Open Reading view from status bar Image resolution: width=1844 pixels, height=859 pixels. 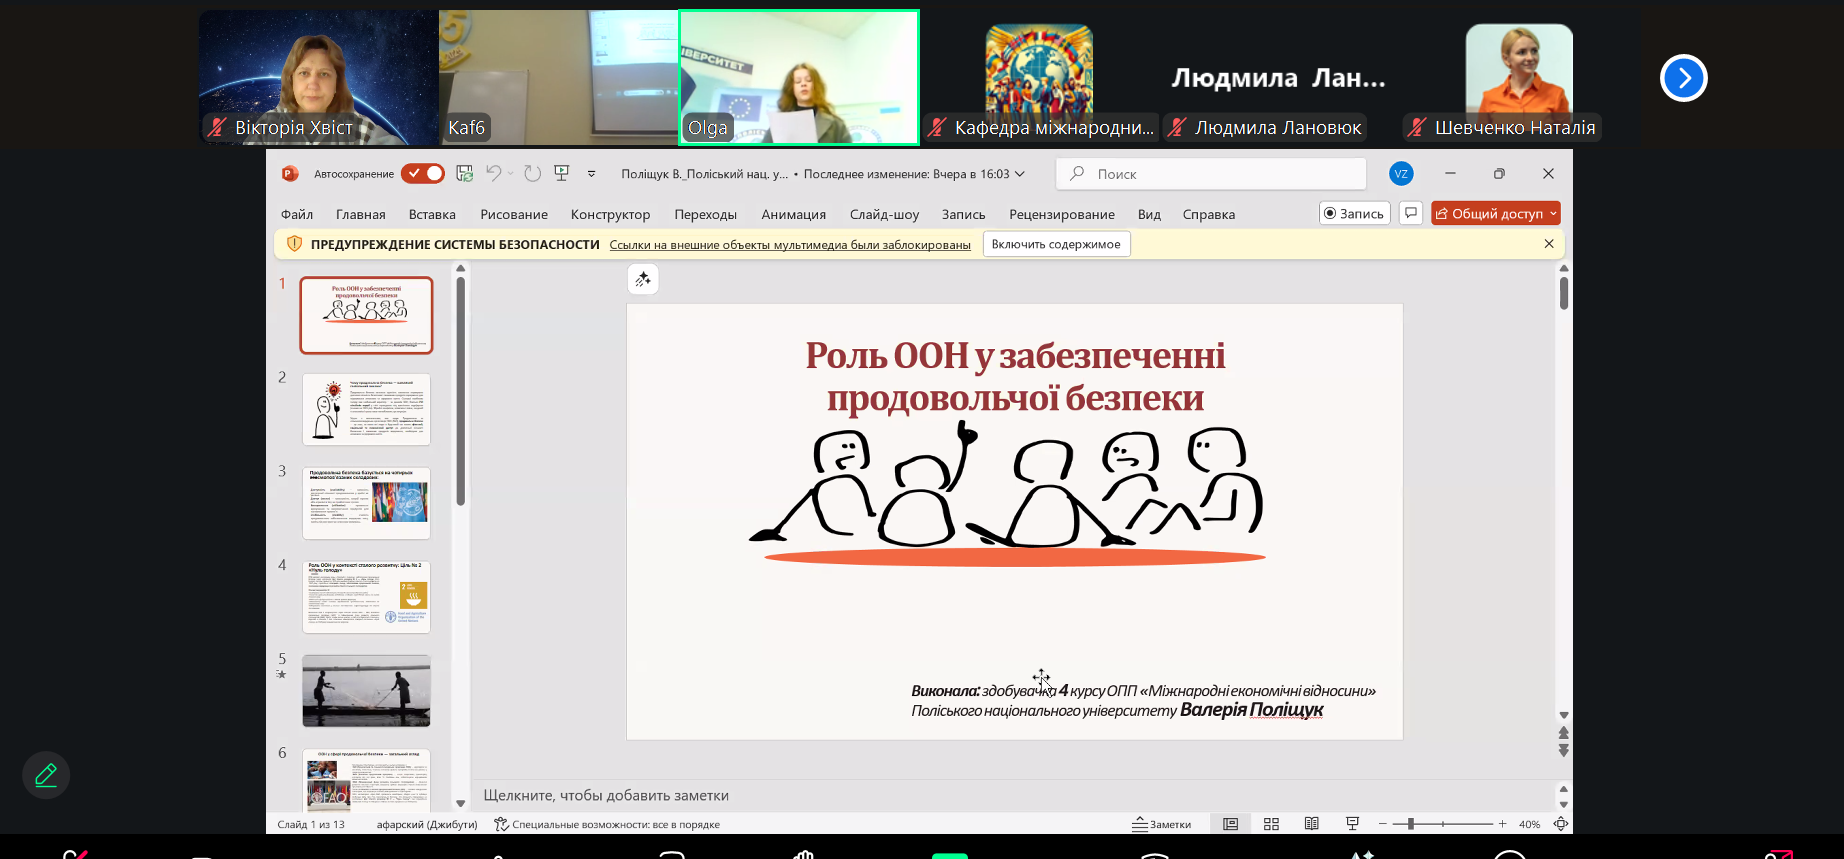click(1311, 824)
